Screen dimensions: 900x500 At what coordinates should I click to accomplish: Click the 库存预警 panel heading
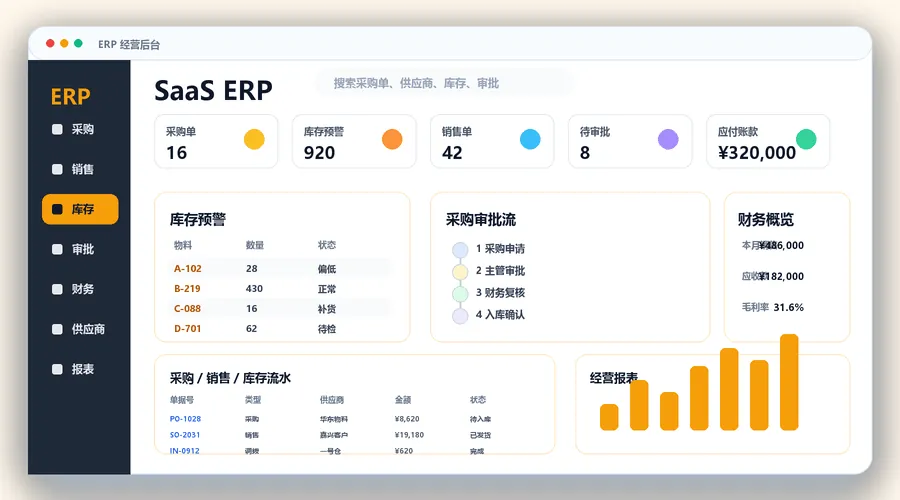[x=198, y=219]
